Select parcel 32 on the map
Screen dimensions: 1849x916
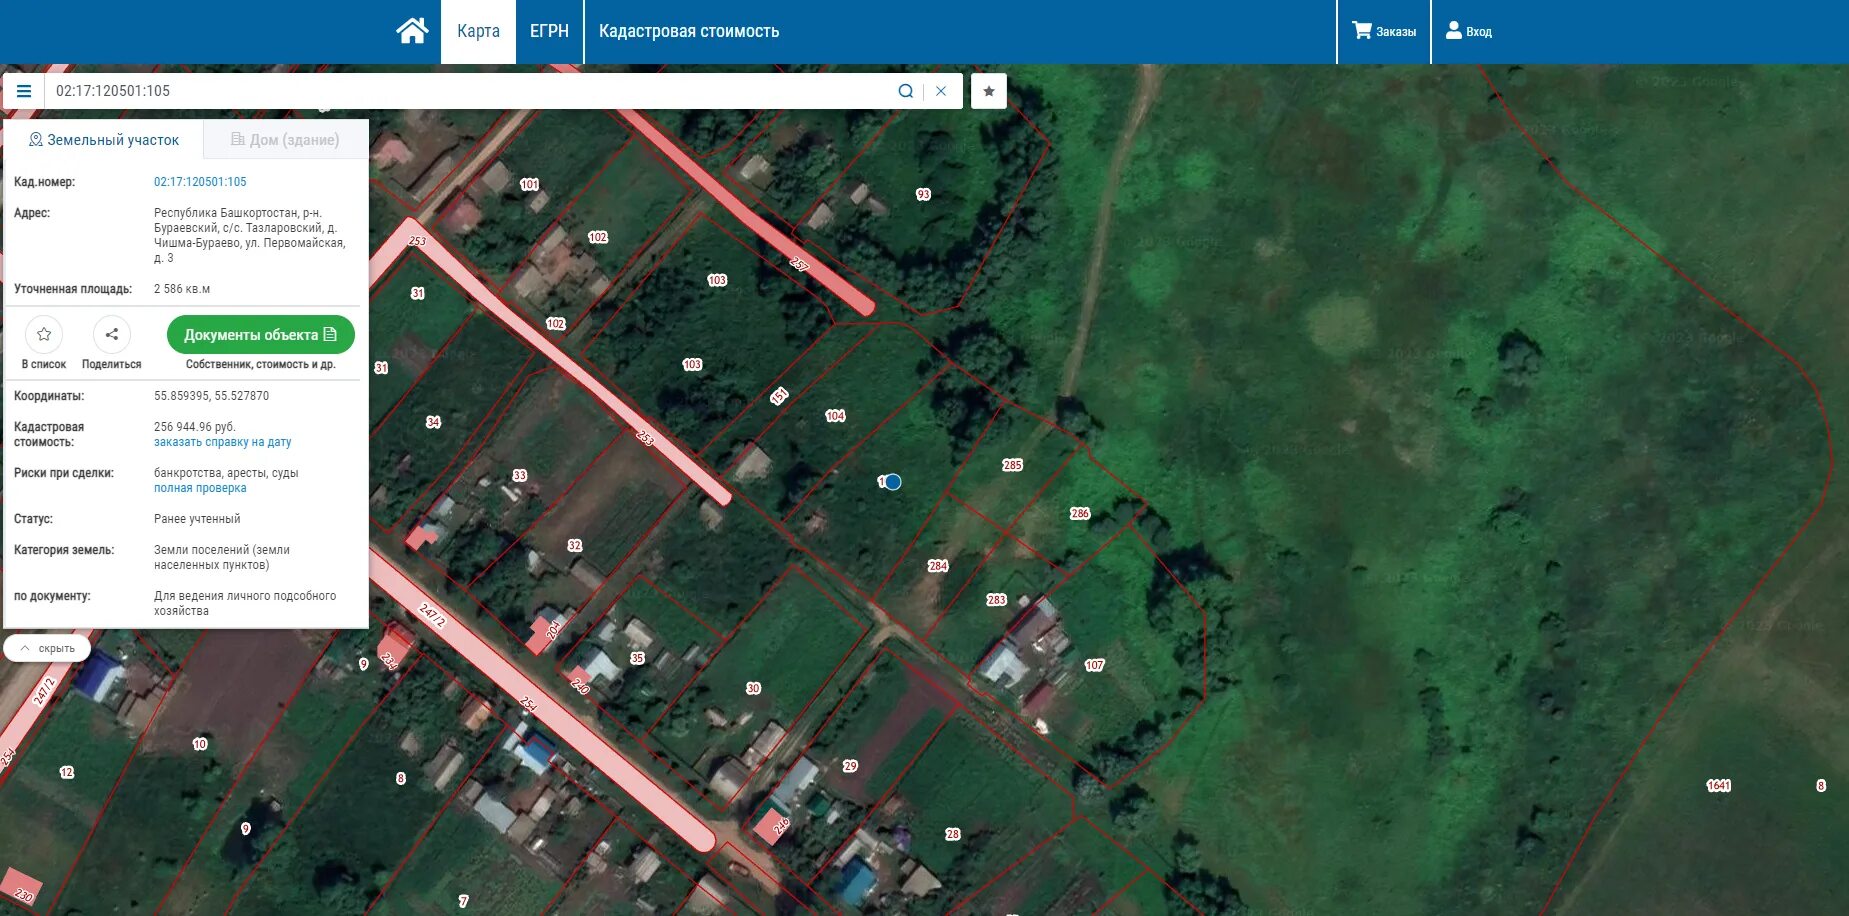(574, 546)
